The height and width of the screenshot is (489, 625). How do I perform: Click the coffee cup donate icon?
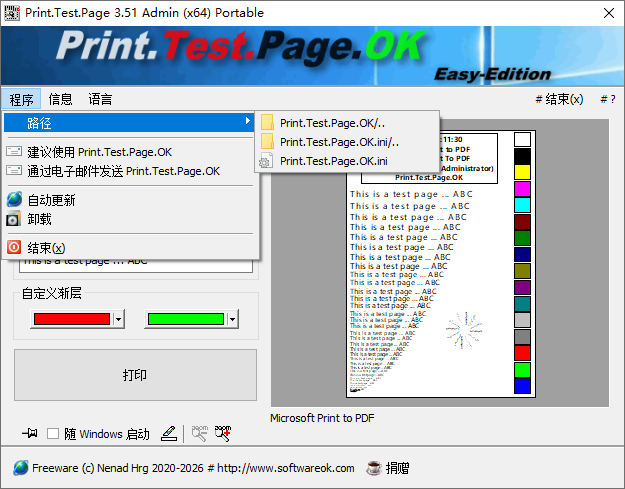click(x=374, y=468)
